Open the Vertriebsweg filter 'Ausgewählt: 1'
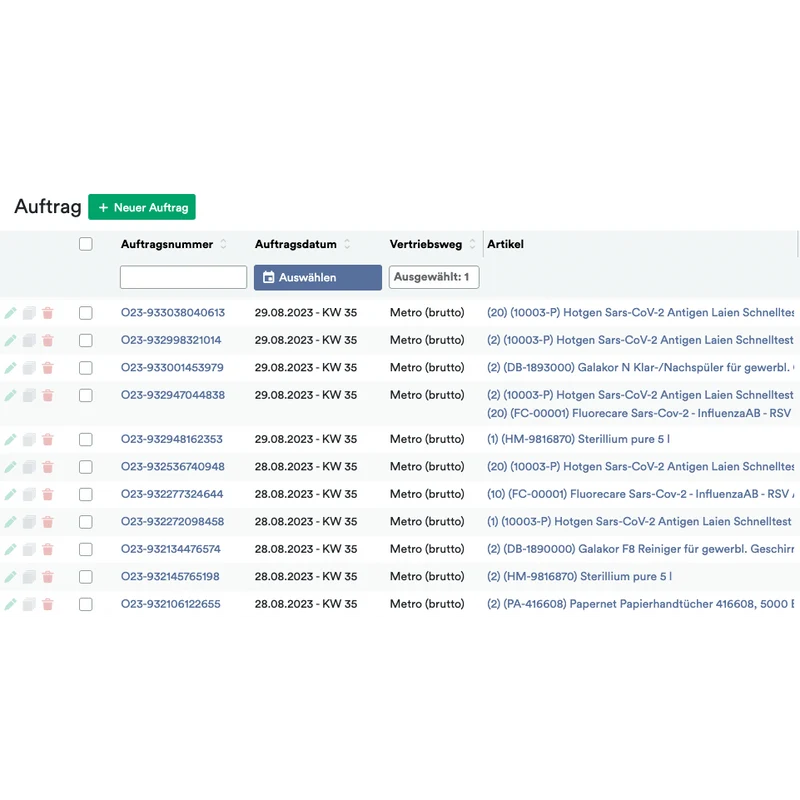800x800 pixels. tap(434, 277)
